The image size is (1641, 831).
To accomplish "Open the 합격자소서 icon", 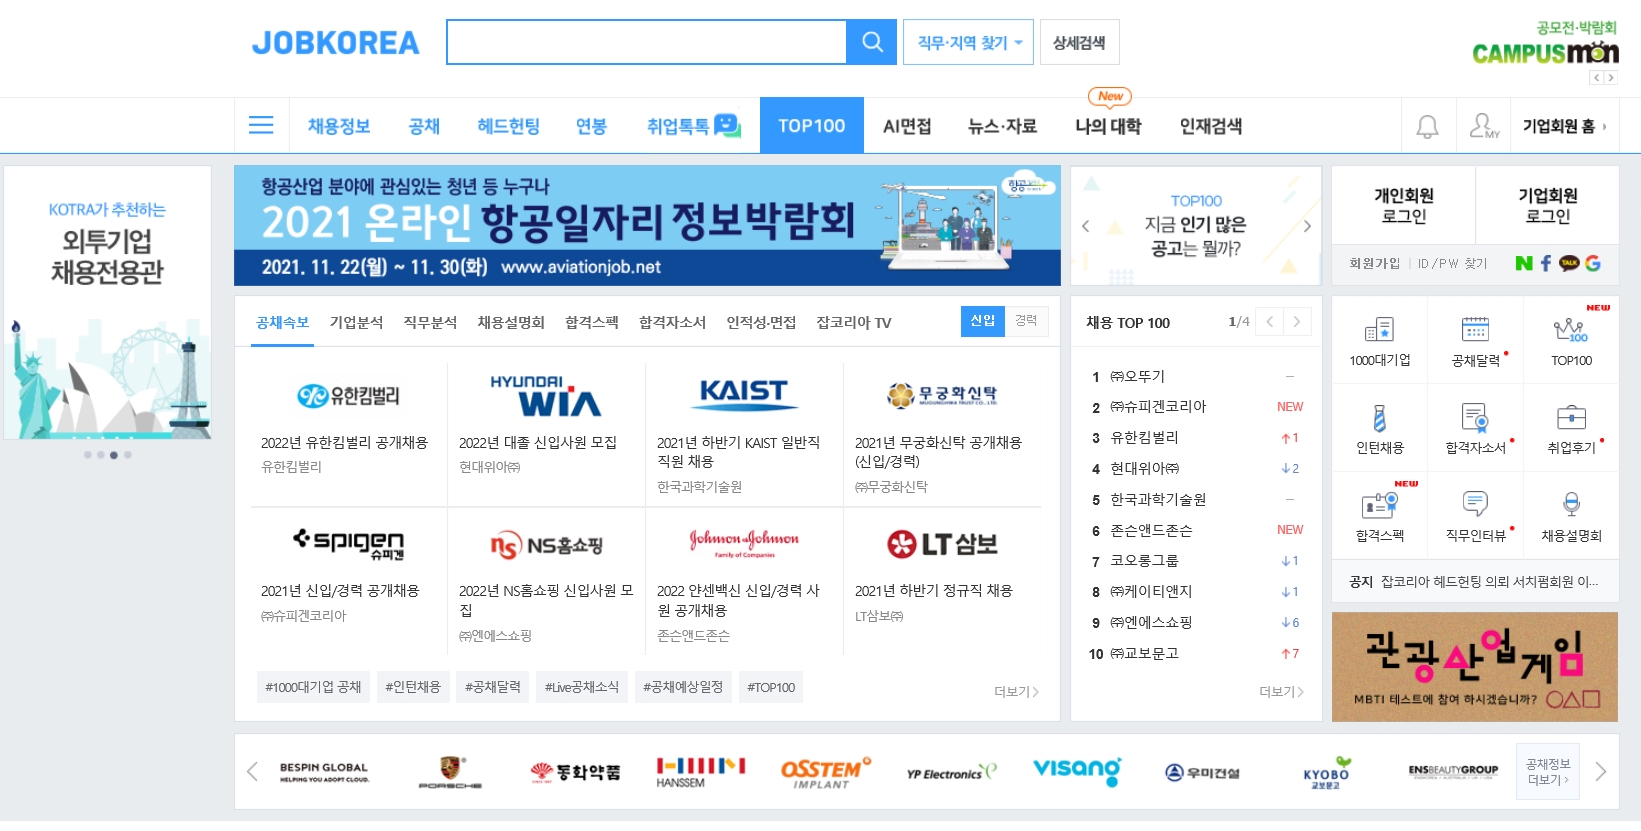I will (x=1476, y=417).
